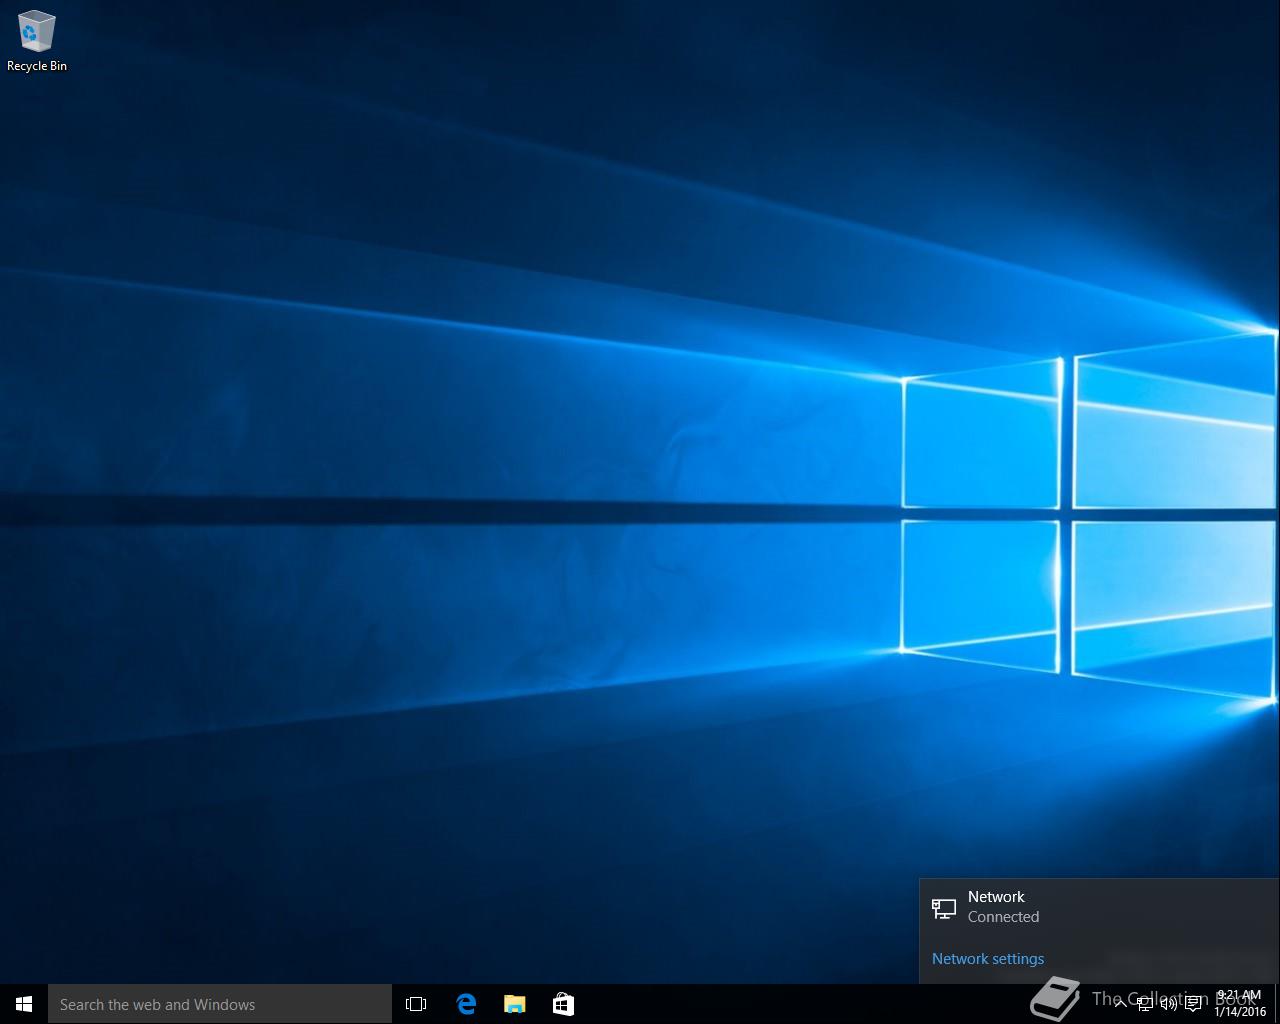Click the Show desktop strip at taskbar end
This screenshot has width=1280, height=1024.
click(1277, 1004)
